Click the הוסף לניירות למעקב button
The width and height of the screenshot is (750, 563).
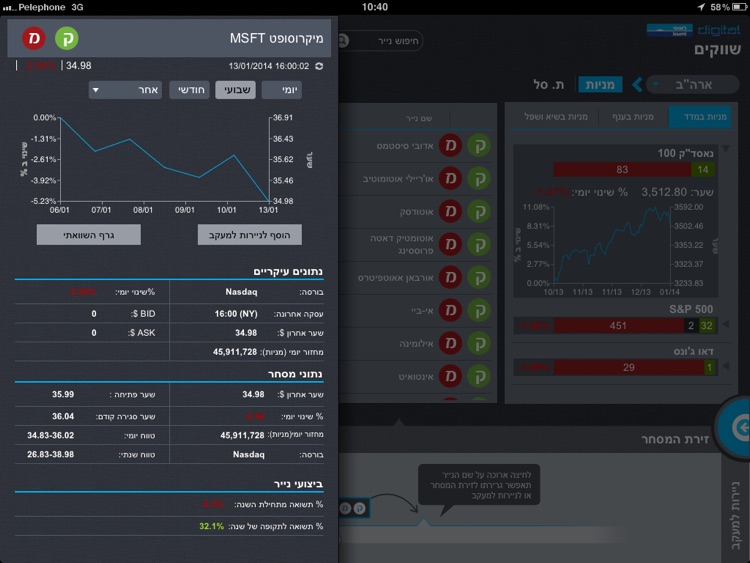[250, 235]
